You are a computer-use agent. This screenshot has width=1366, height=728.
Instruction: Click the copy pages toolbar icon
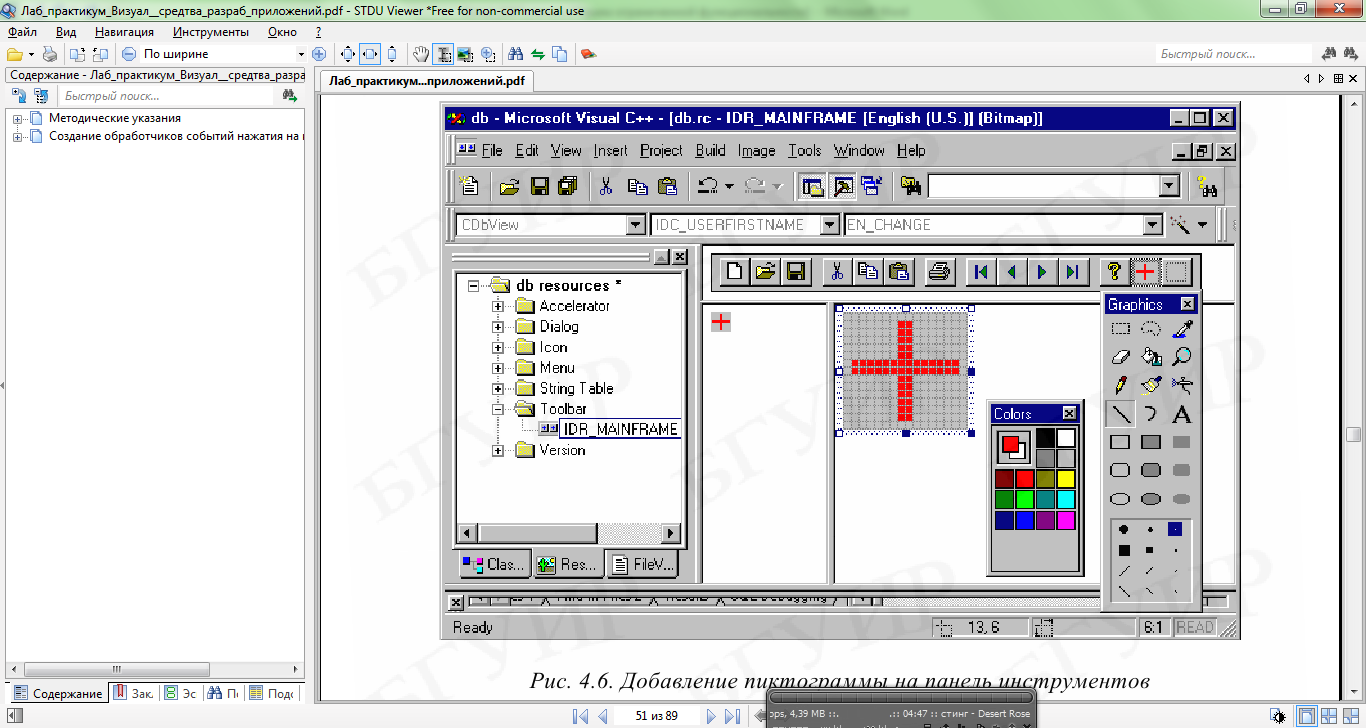coord(560,54)
